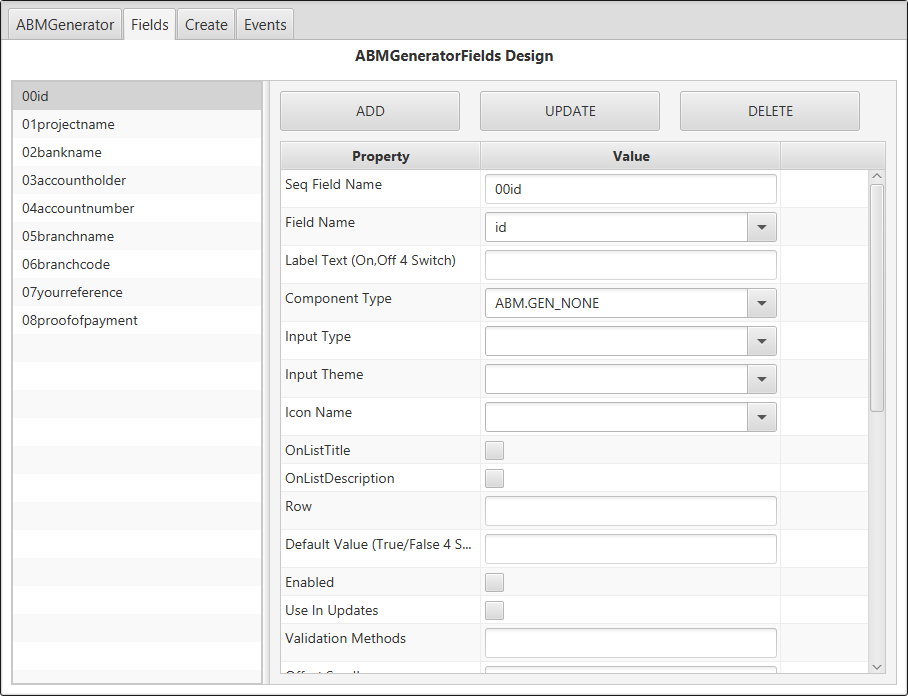Select 04accountnumber in the field list

click(x=78, y=208)
